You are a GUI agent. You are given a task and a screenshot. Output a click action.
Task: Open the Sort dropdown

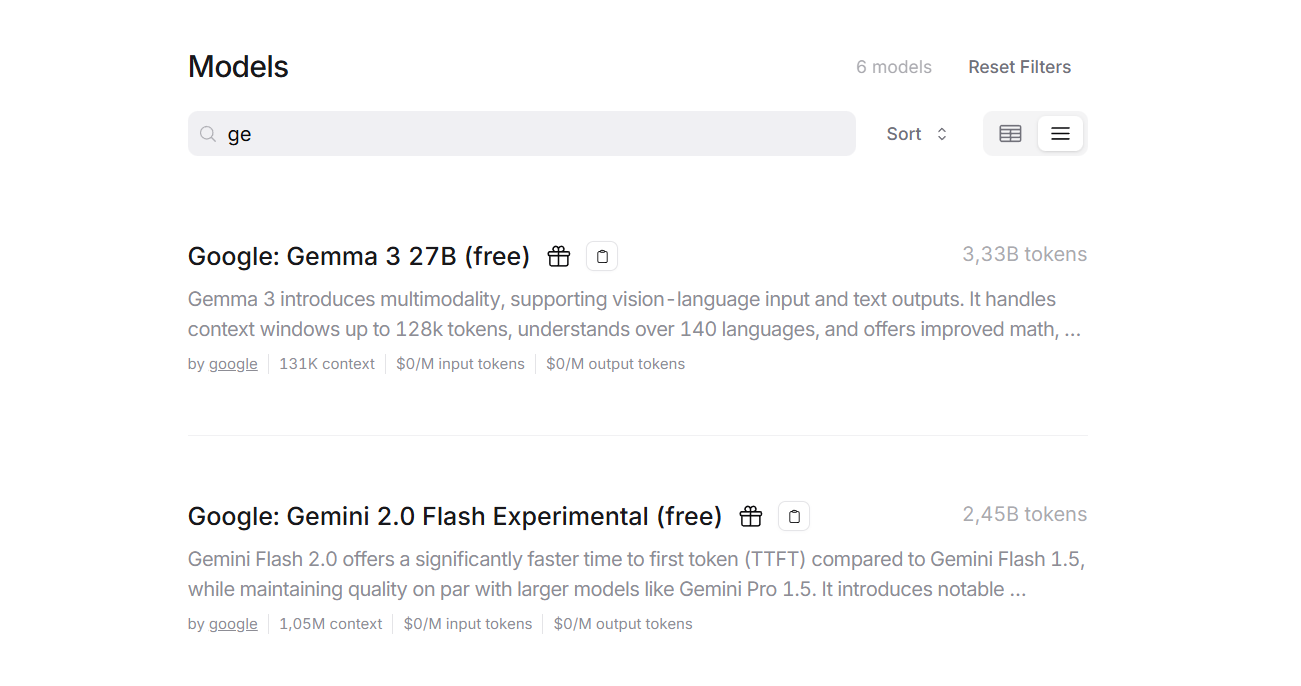tap(916, 134)
